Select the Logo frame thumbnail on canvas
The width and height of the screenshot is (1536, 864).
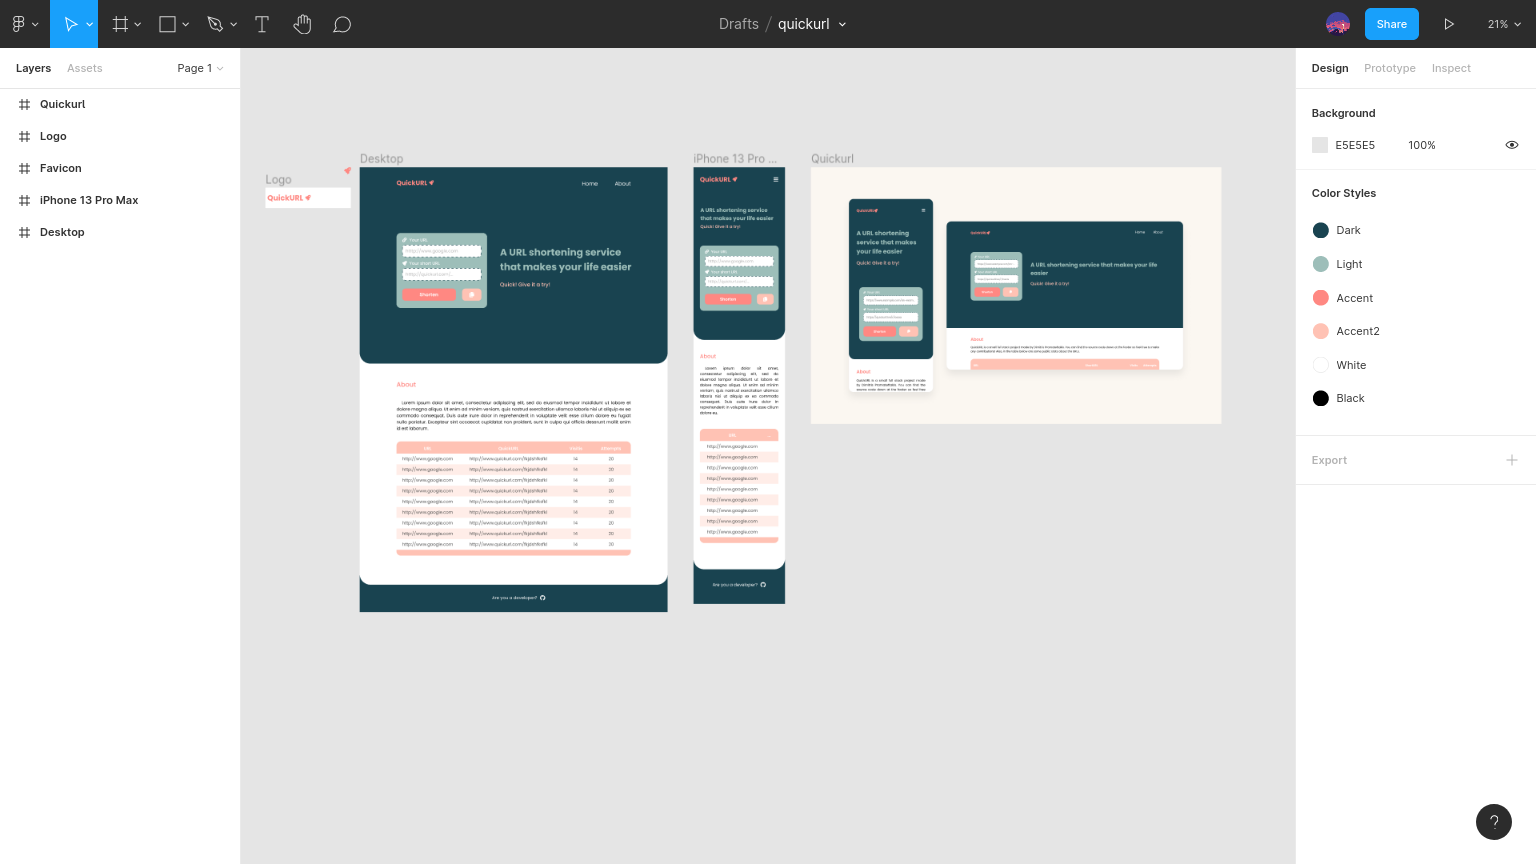tap(308, 198)
